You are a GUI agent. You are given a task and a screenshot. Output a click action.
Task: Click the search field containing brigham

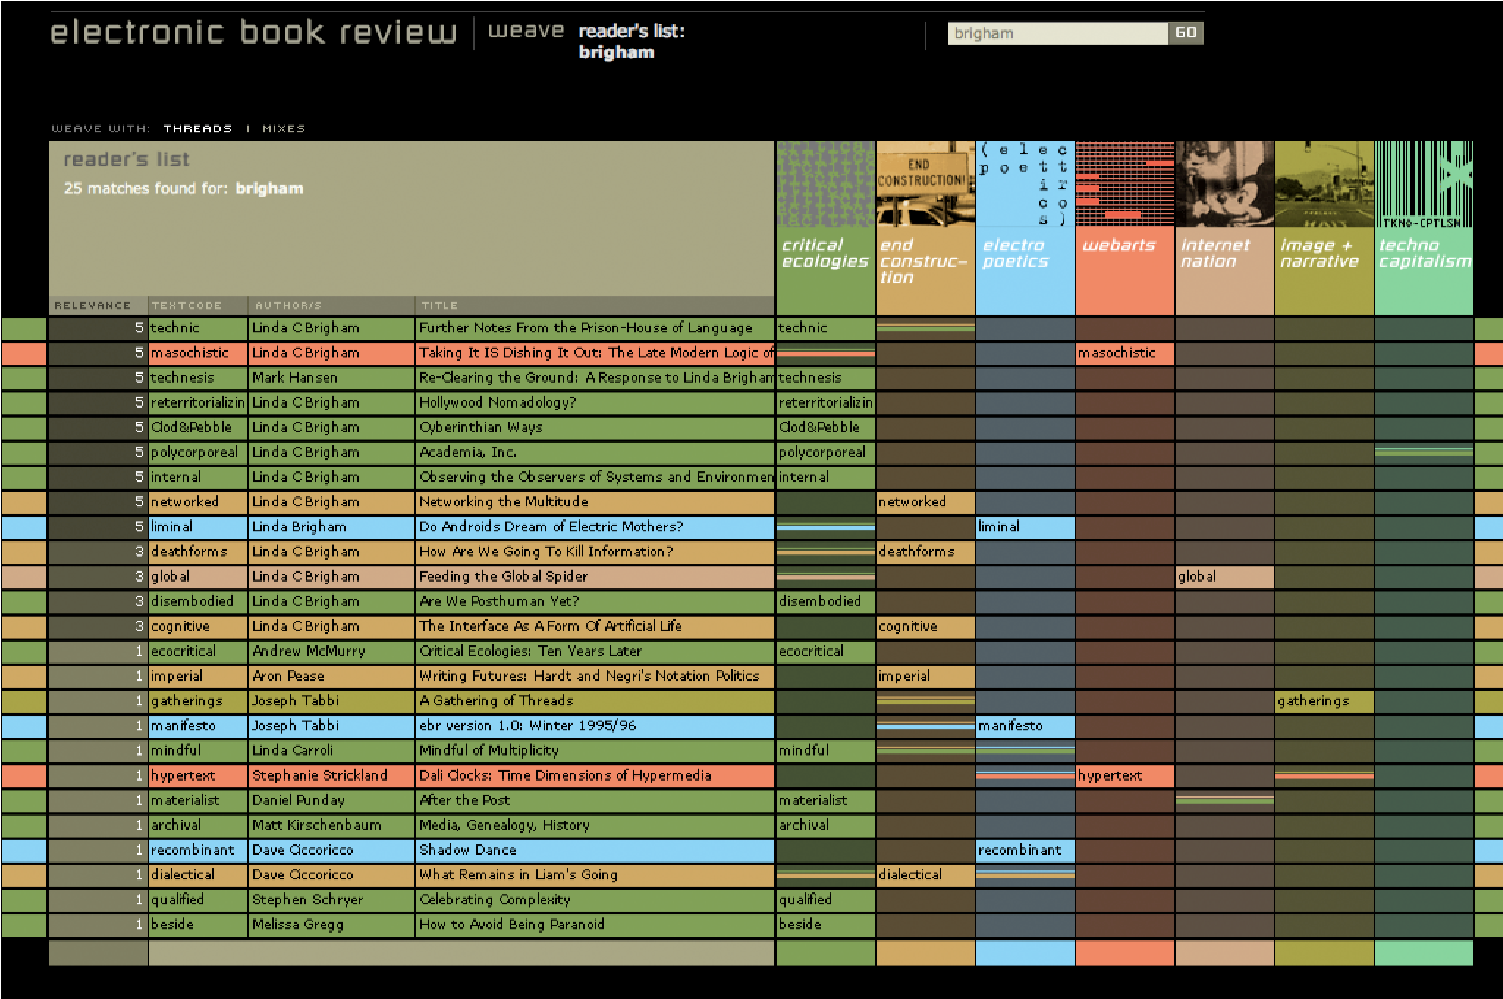[1057, 33]
